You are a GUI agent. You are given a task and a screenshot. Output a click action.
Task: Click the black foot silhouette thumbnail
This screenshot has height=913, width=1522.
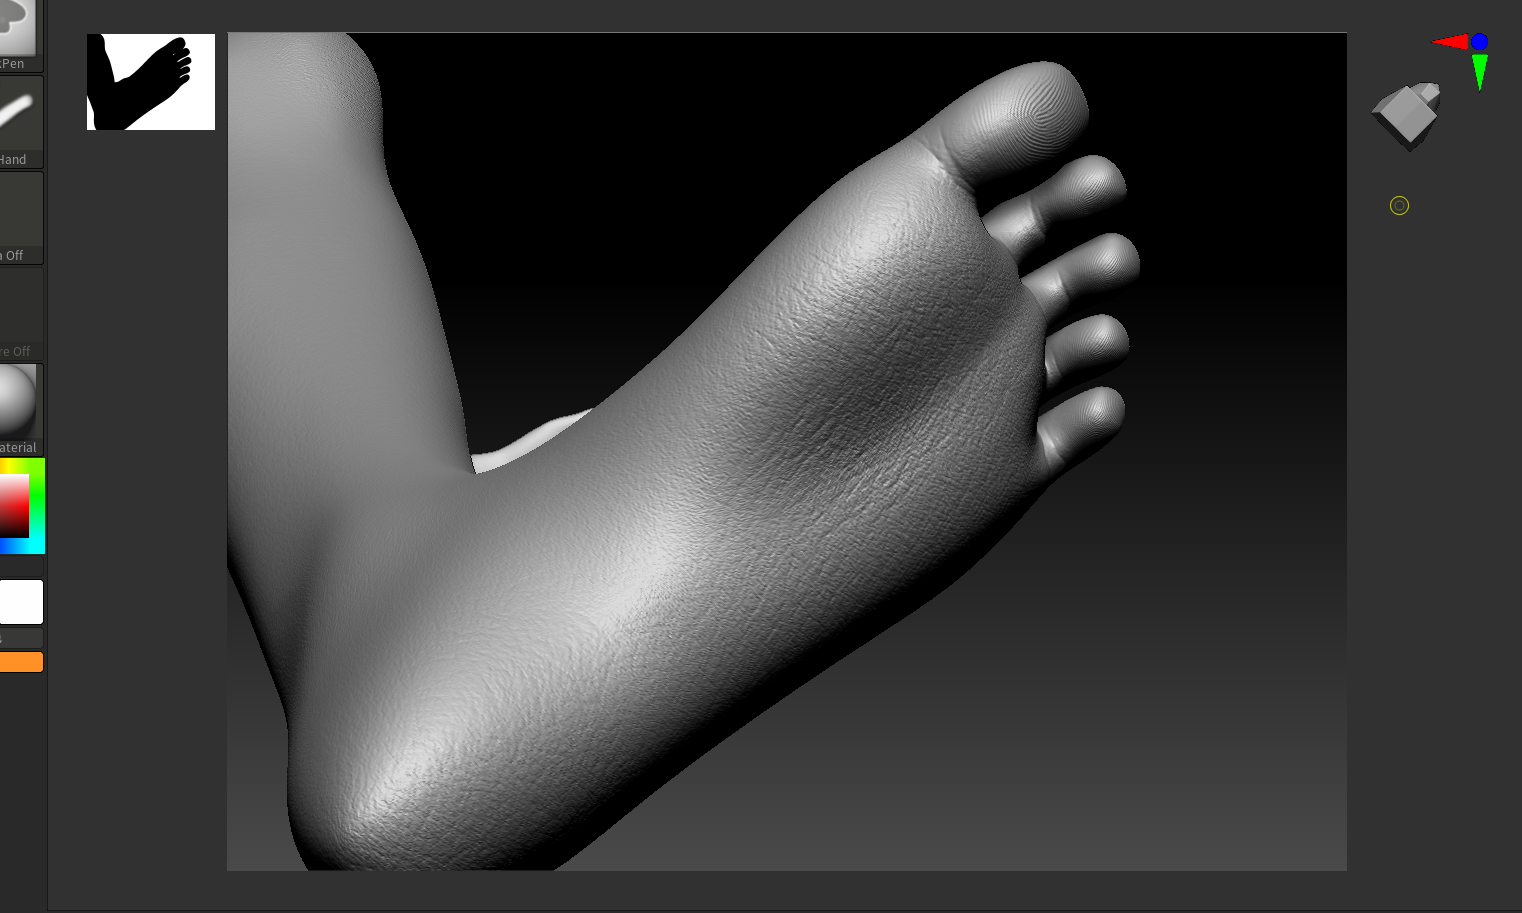[x=151, y=82]
